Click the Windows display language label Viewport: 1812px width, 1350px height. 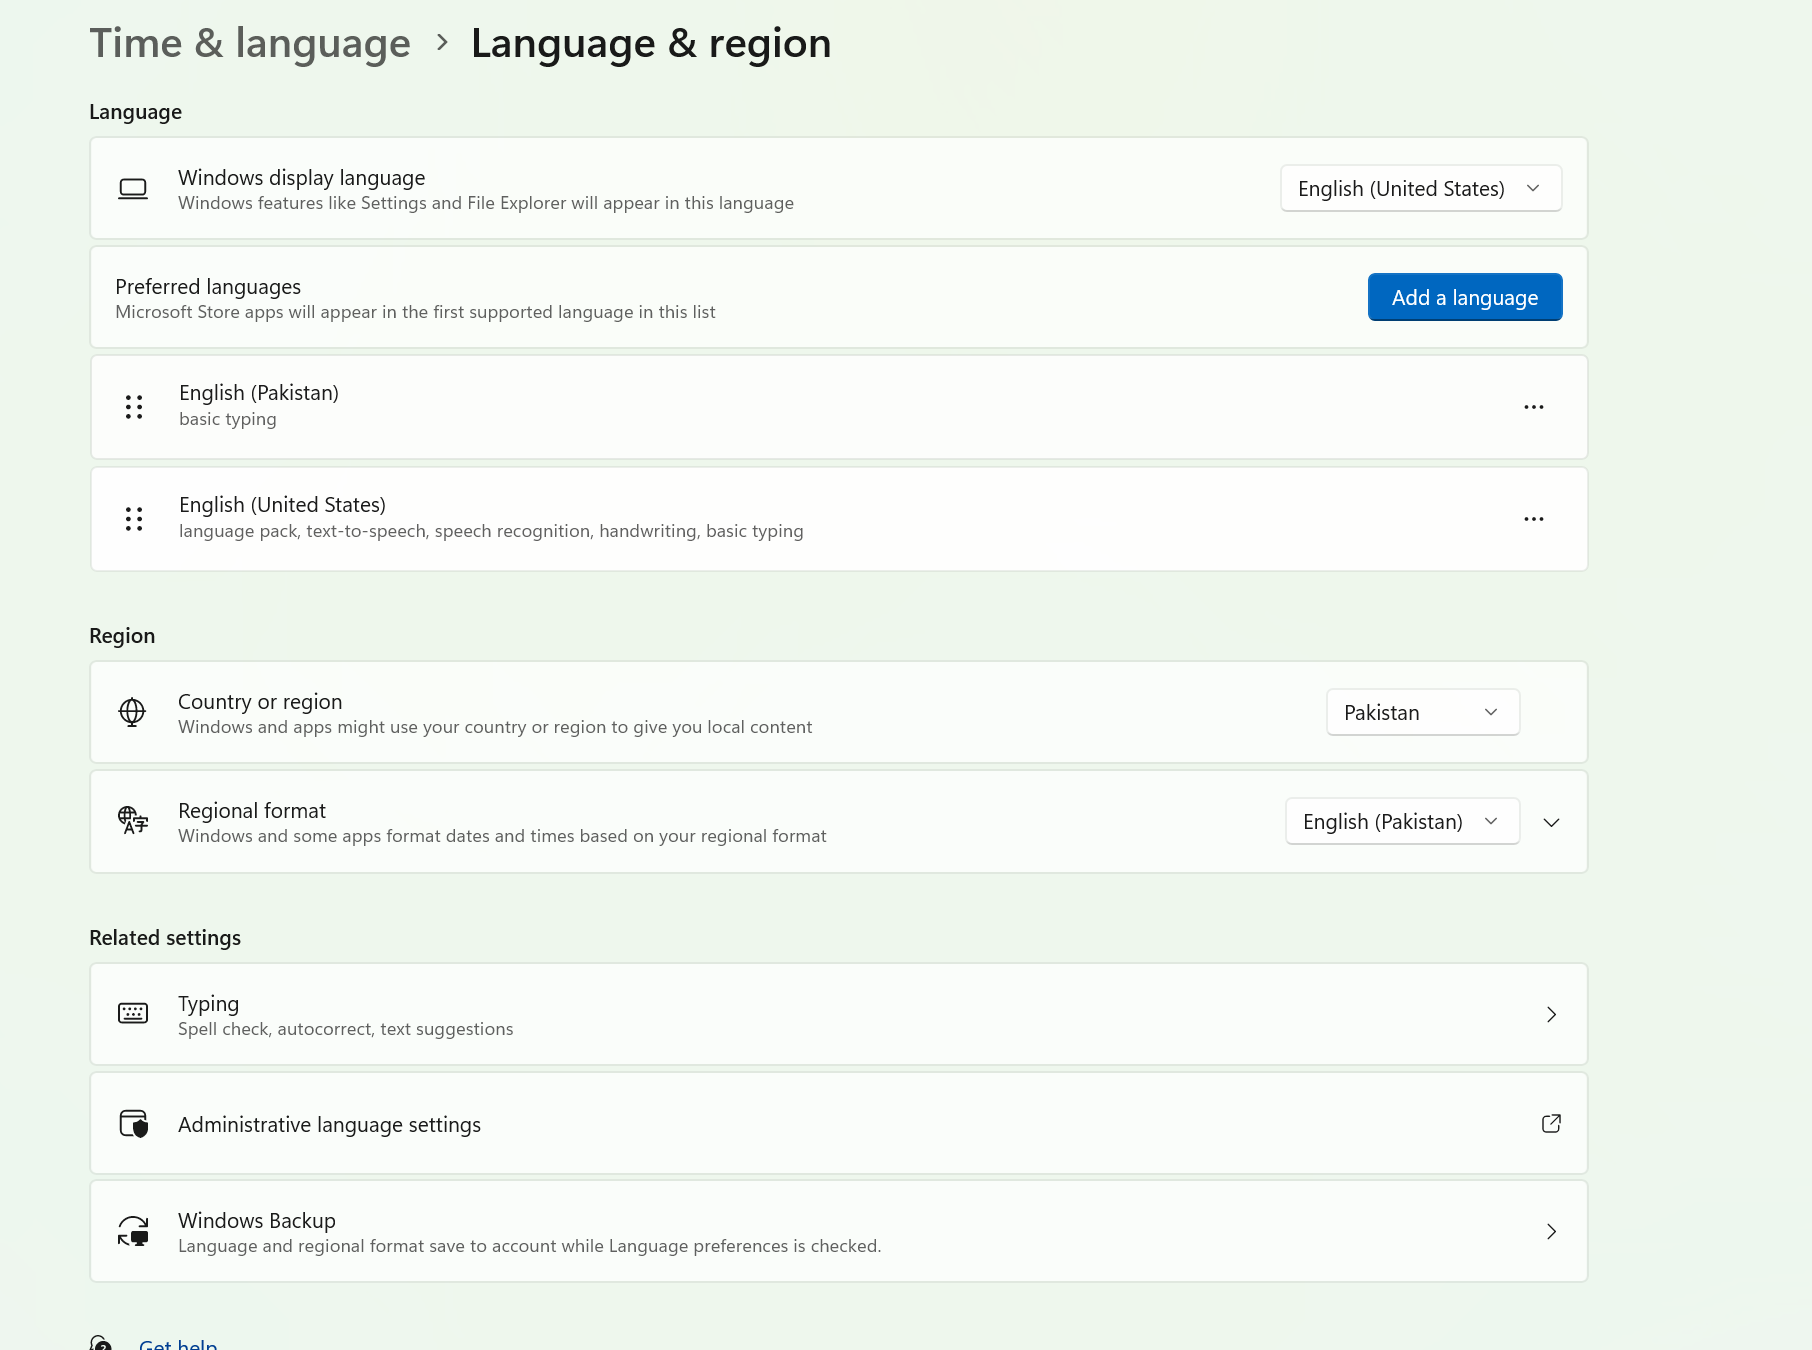click(x=302, y=178)
